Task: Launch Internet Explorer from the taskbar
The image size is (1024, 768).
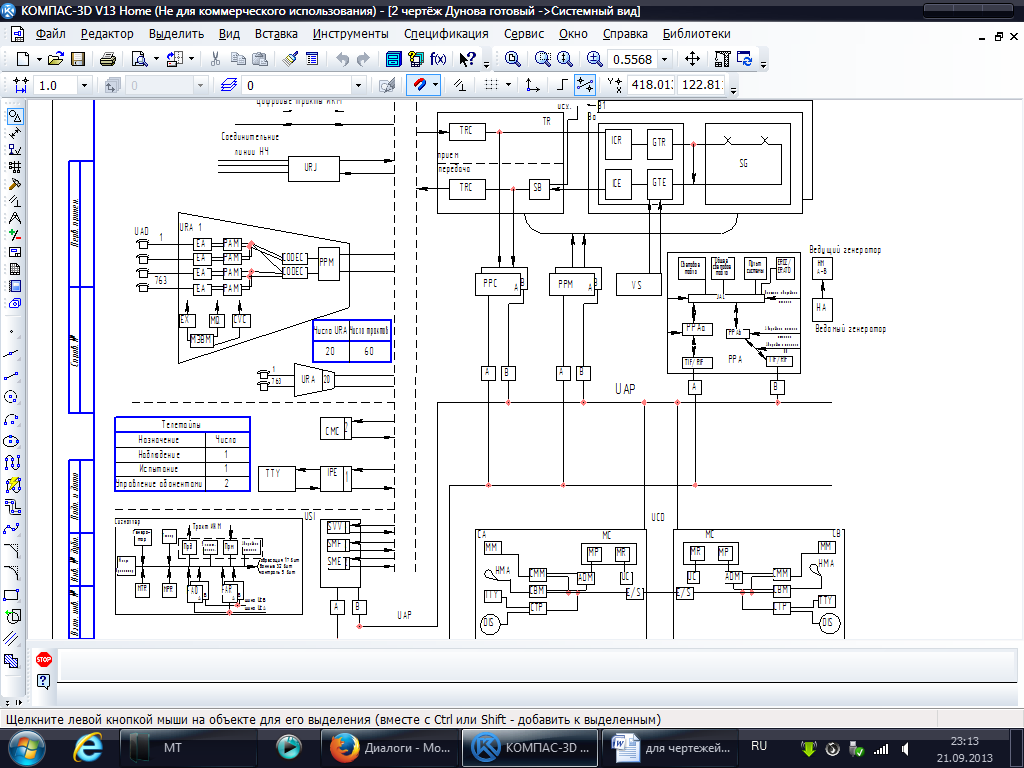Action: [87, 748]
